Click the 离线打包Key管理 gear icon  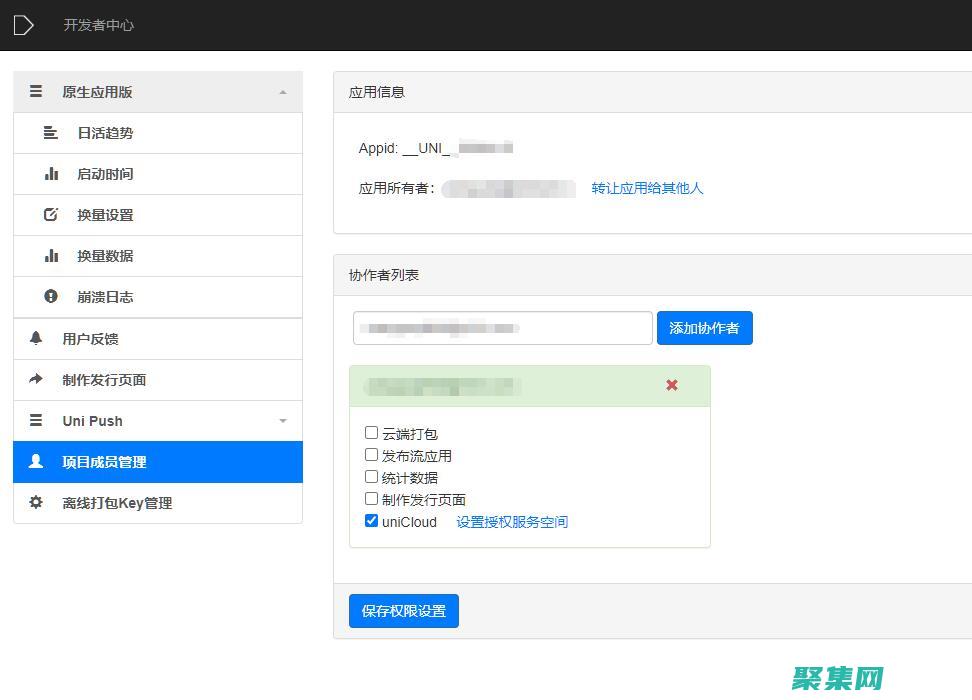[x=36, y=502]
